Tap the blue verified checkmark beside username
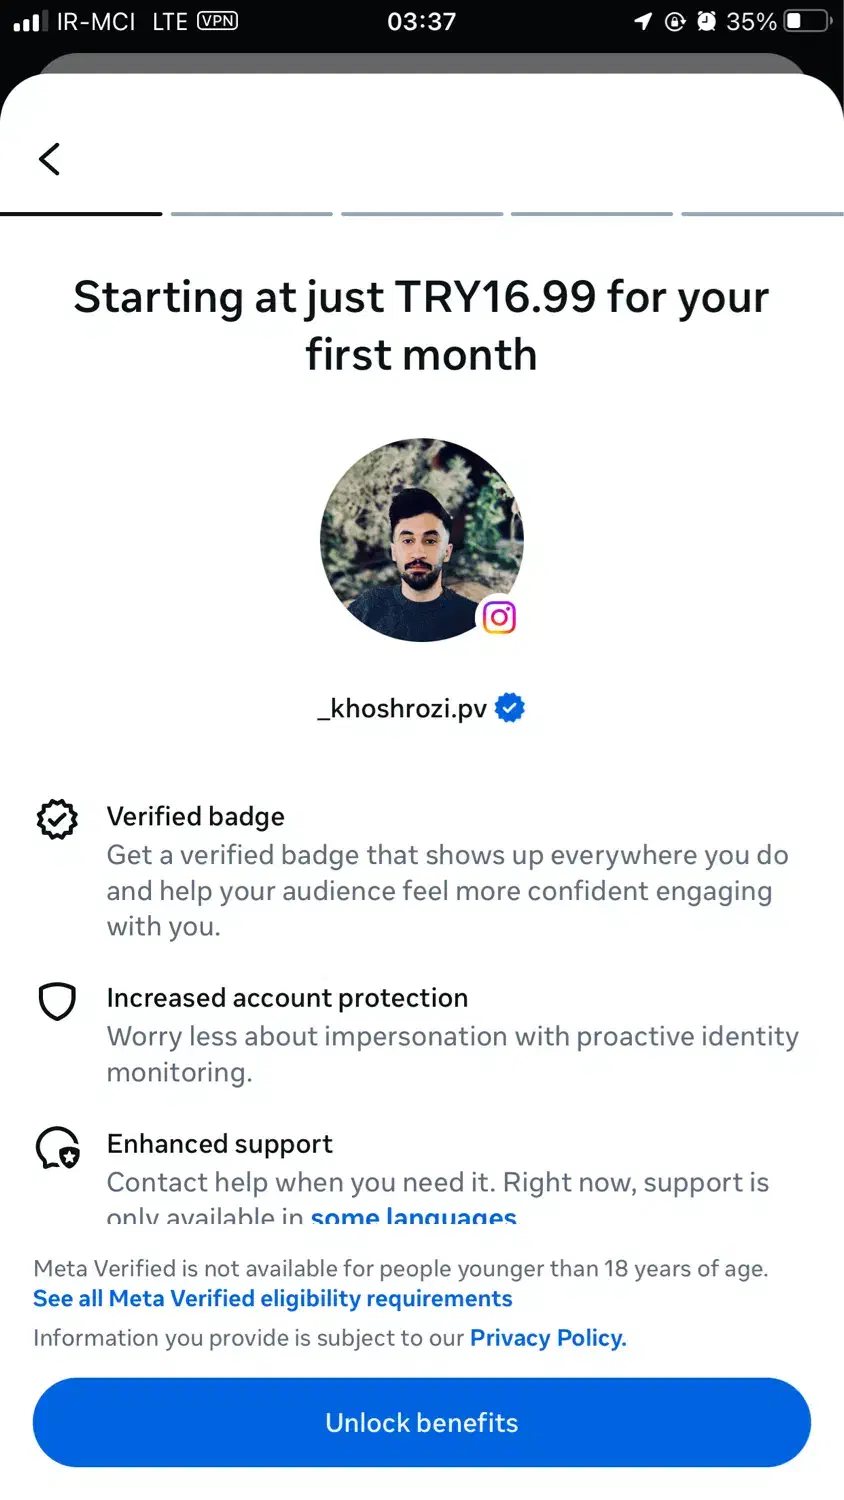Image resolution: width=844 pixels, height=1500 pixels. point(510,708)
